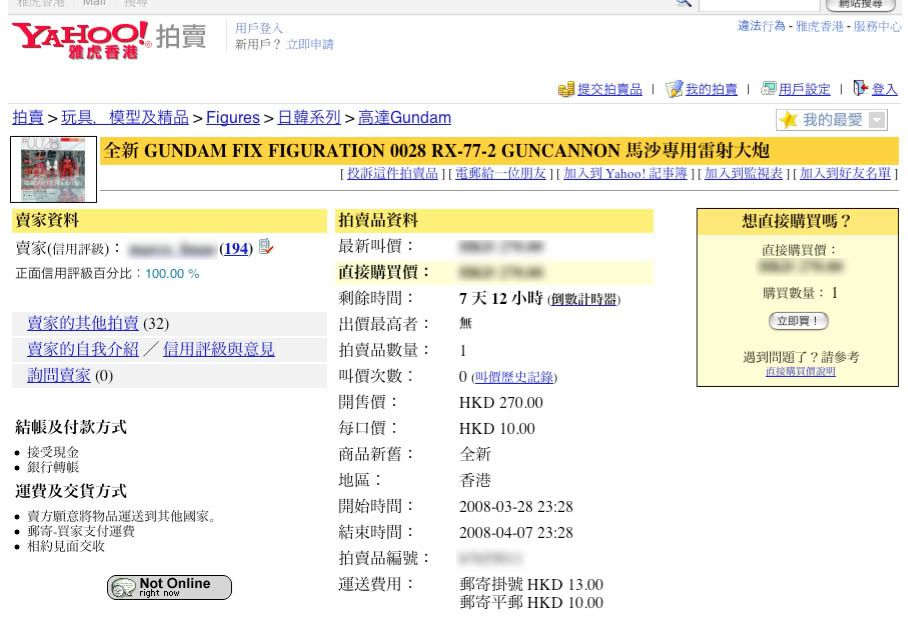Open 賣家的其他拍賣 link
Screen dimensions: 908x617
pos(82,322)
